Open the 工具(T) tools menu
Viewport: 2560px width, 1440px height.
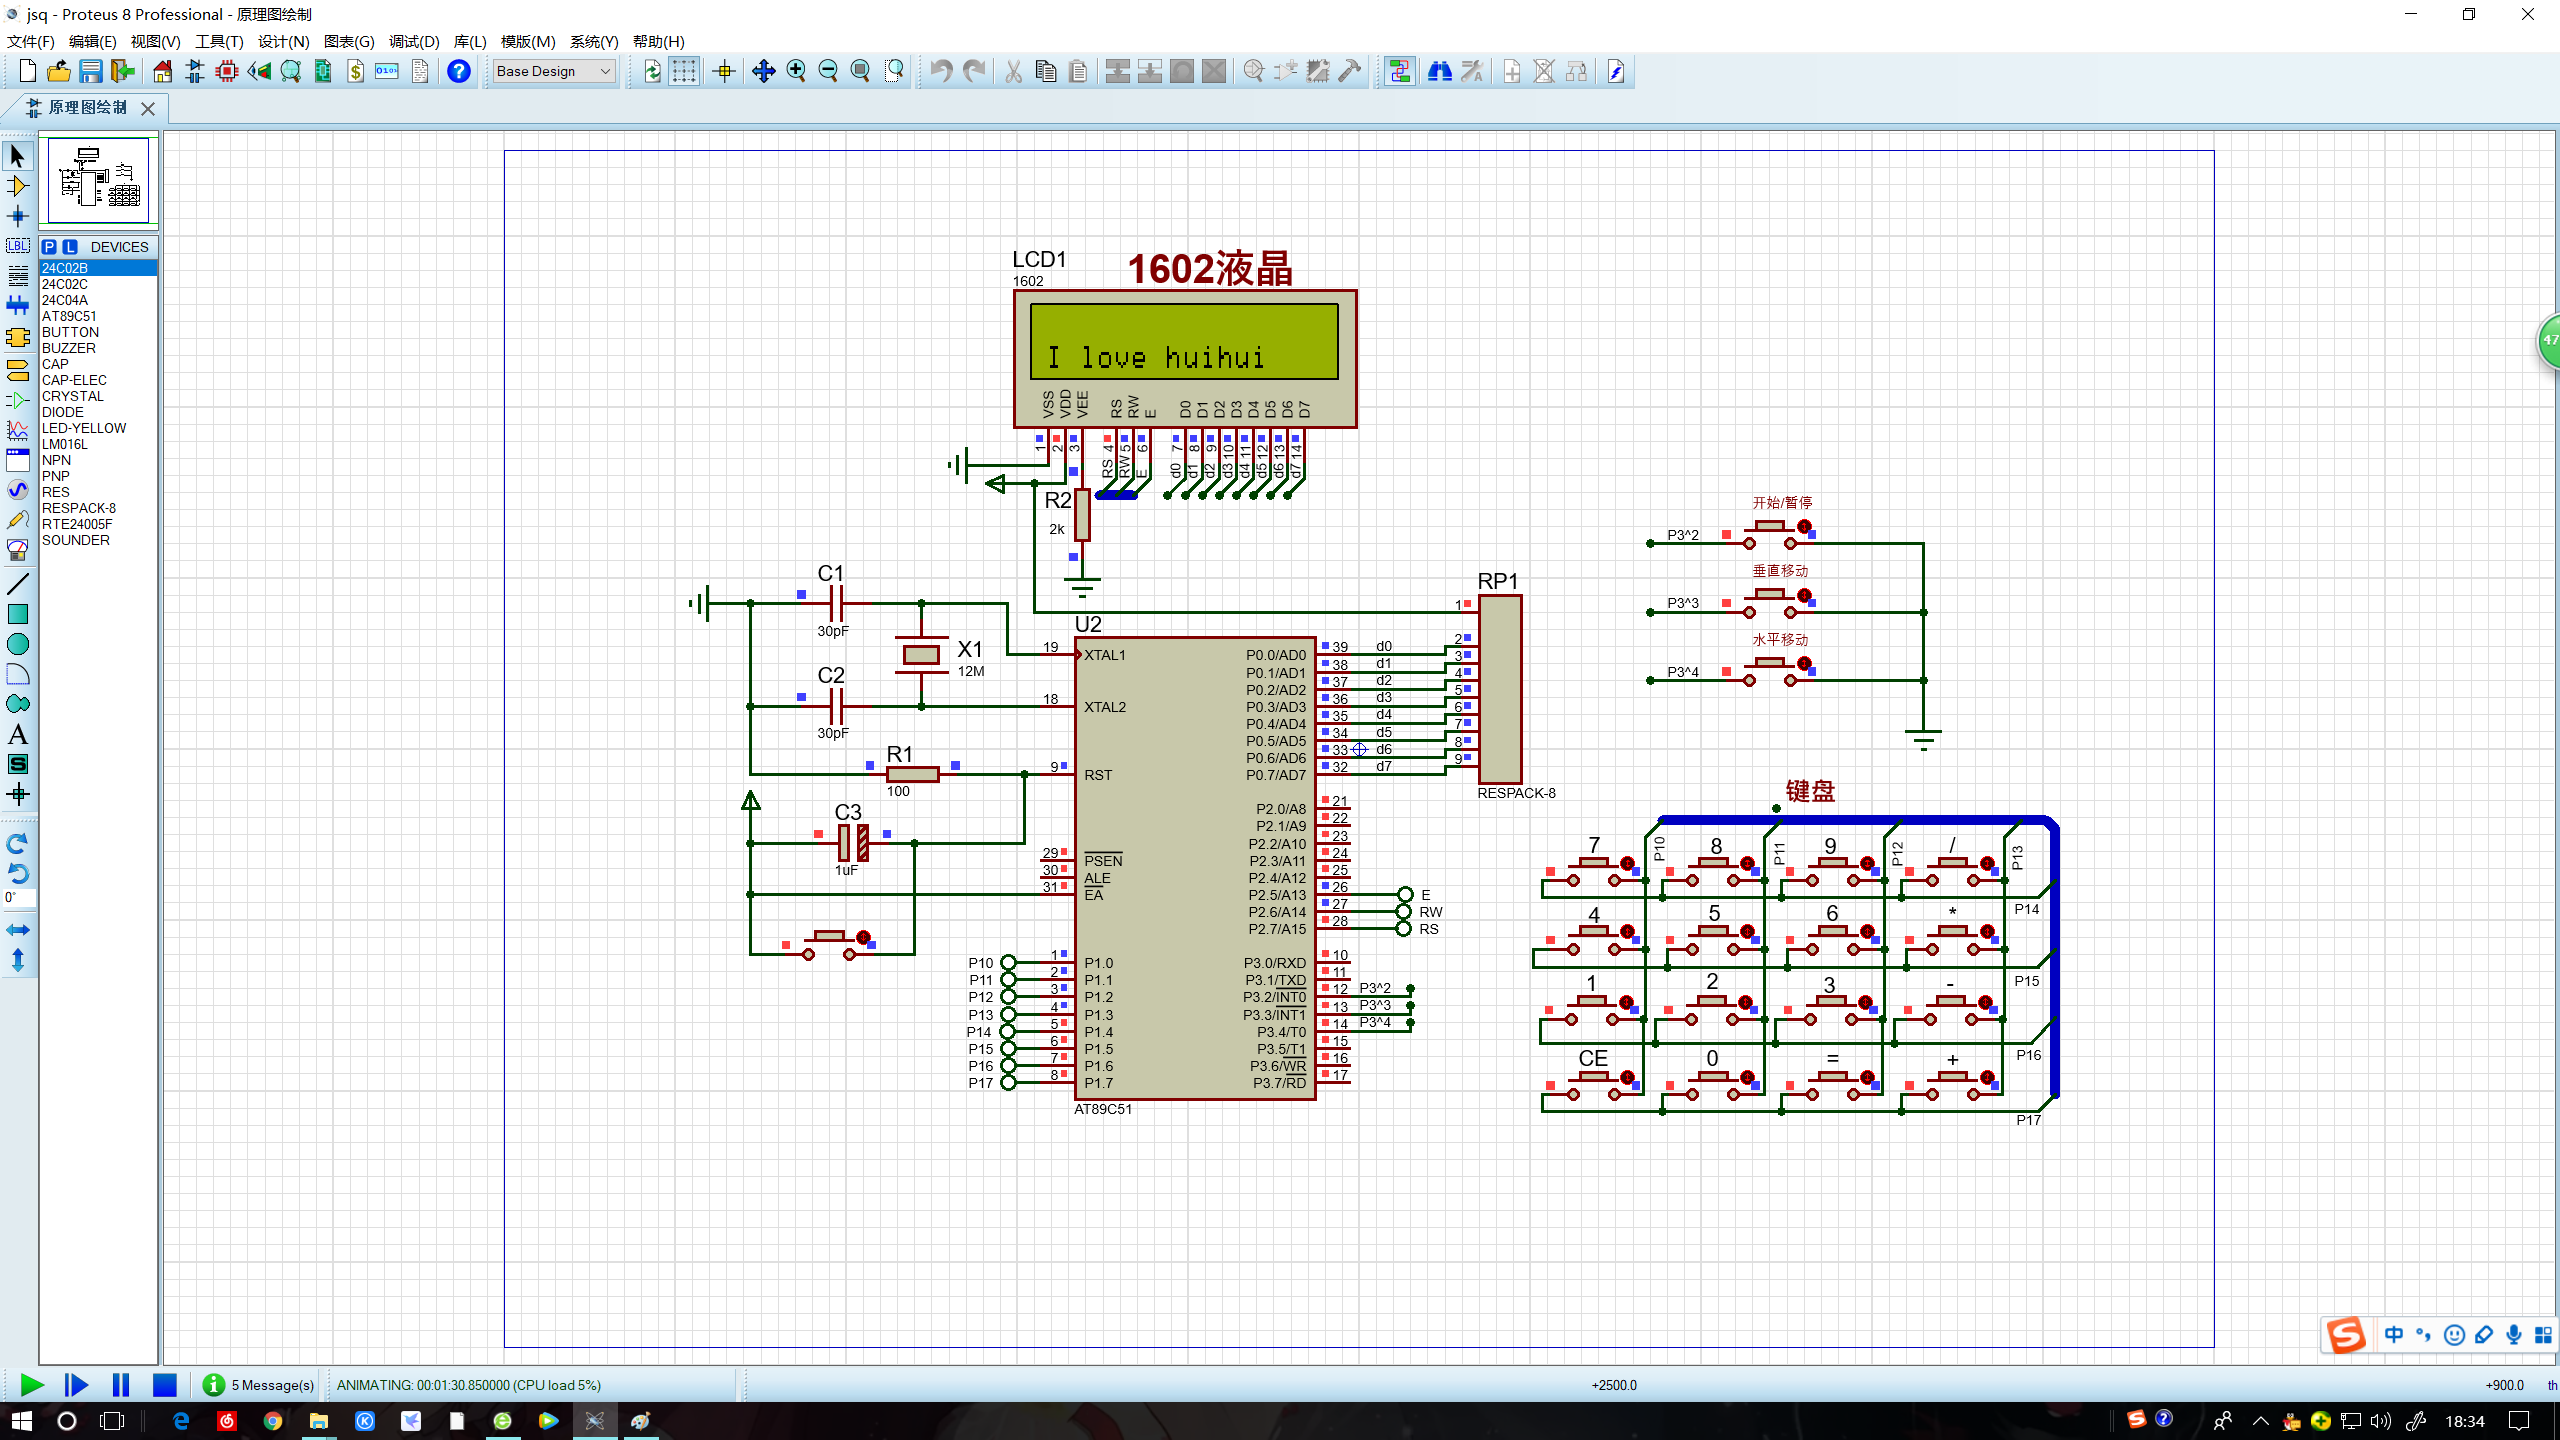tap(219, 41)
